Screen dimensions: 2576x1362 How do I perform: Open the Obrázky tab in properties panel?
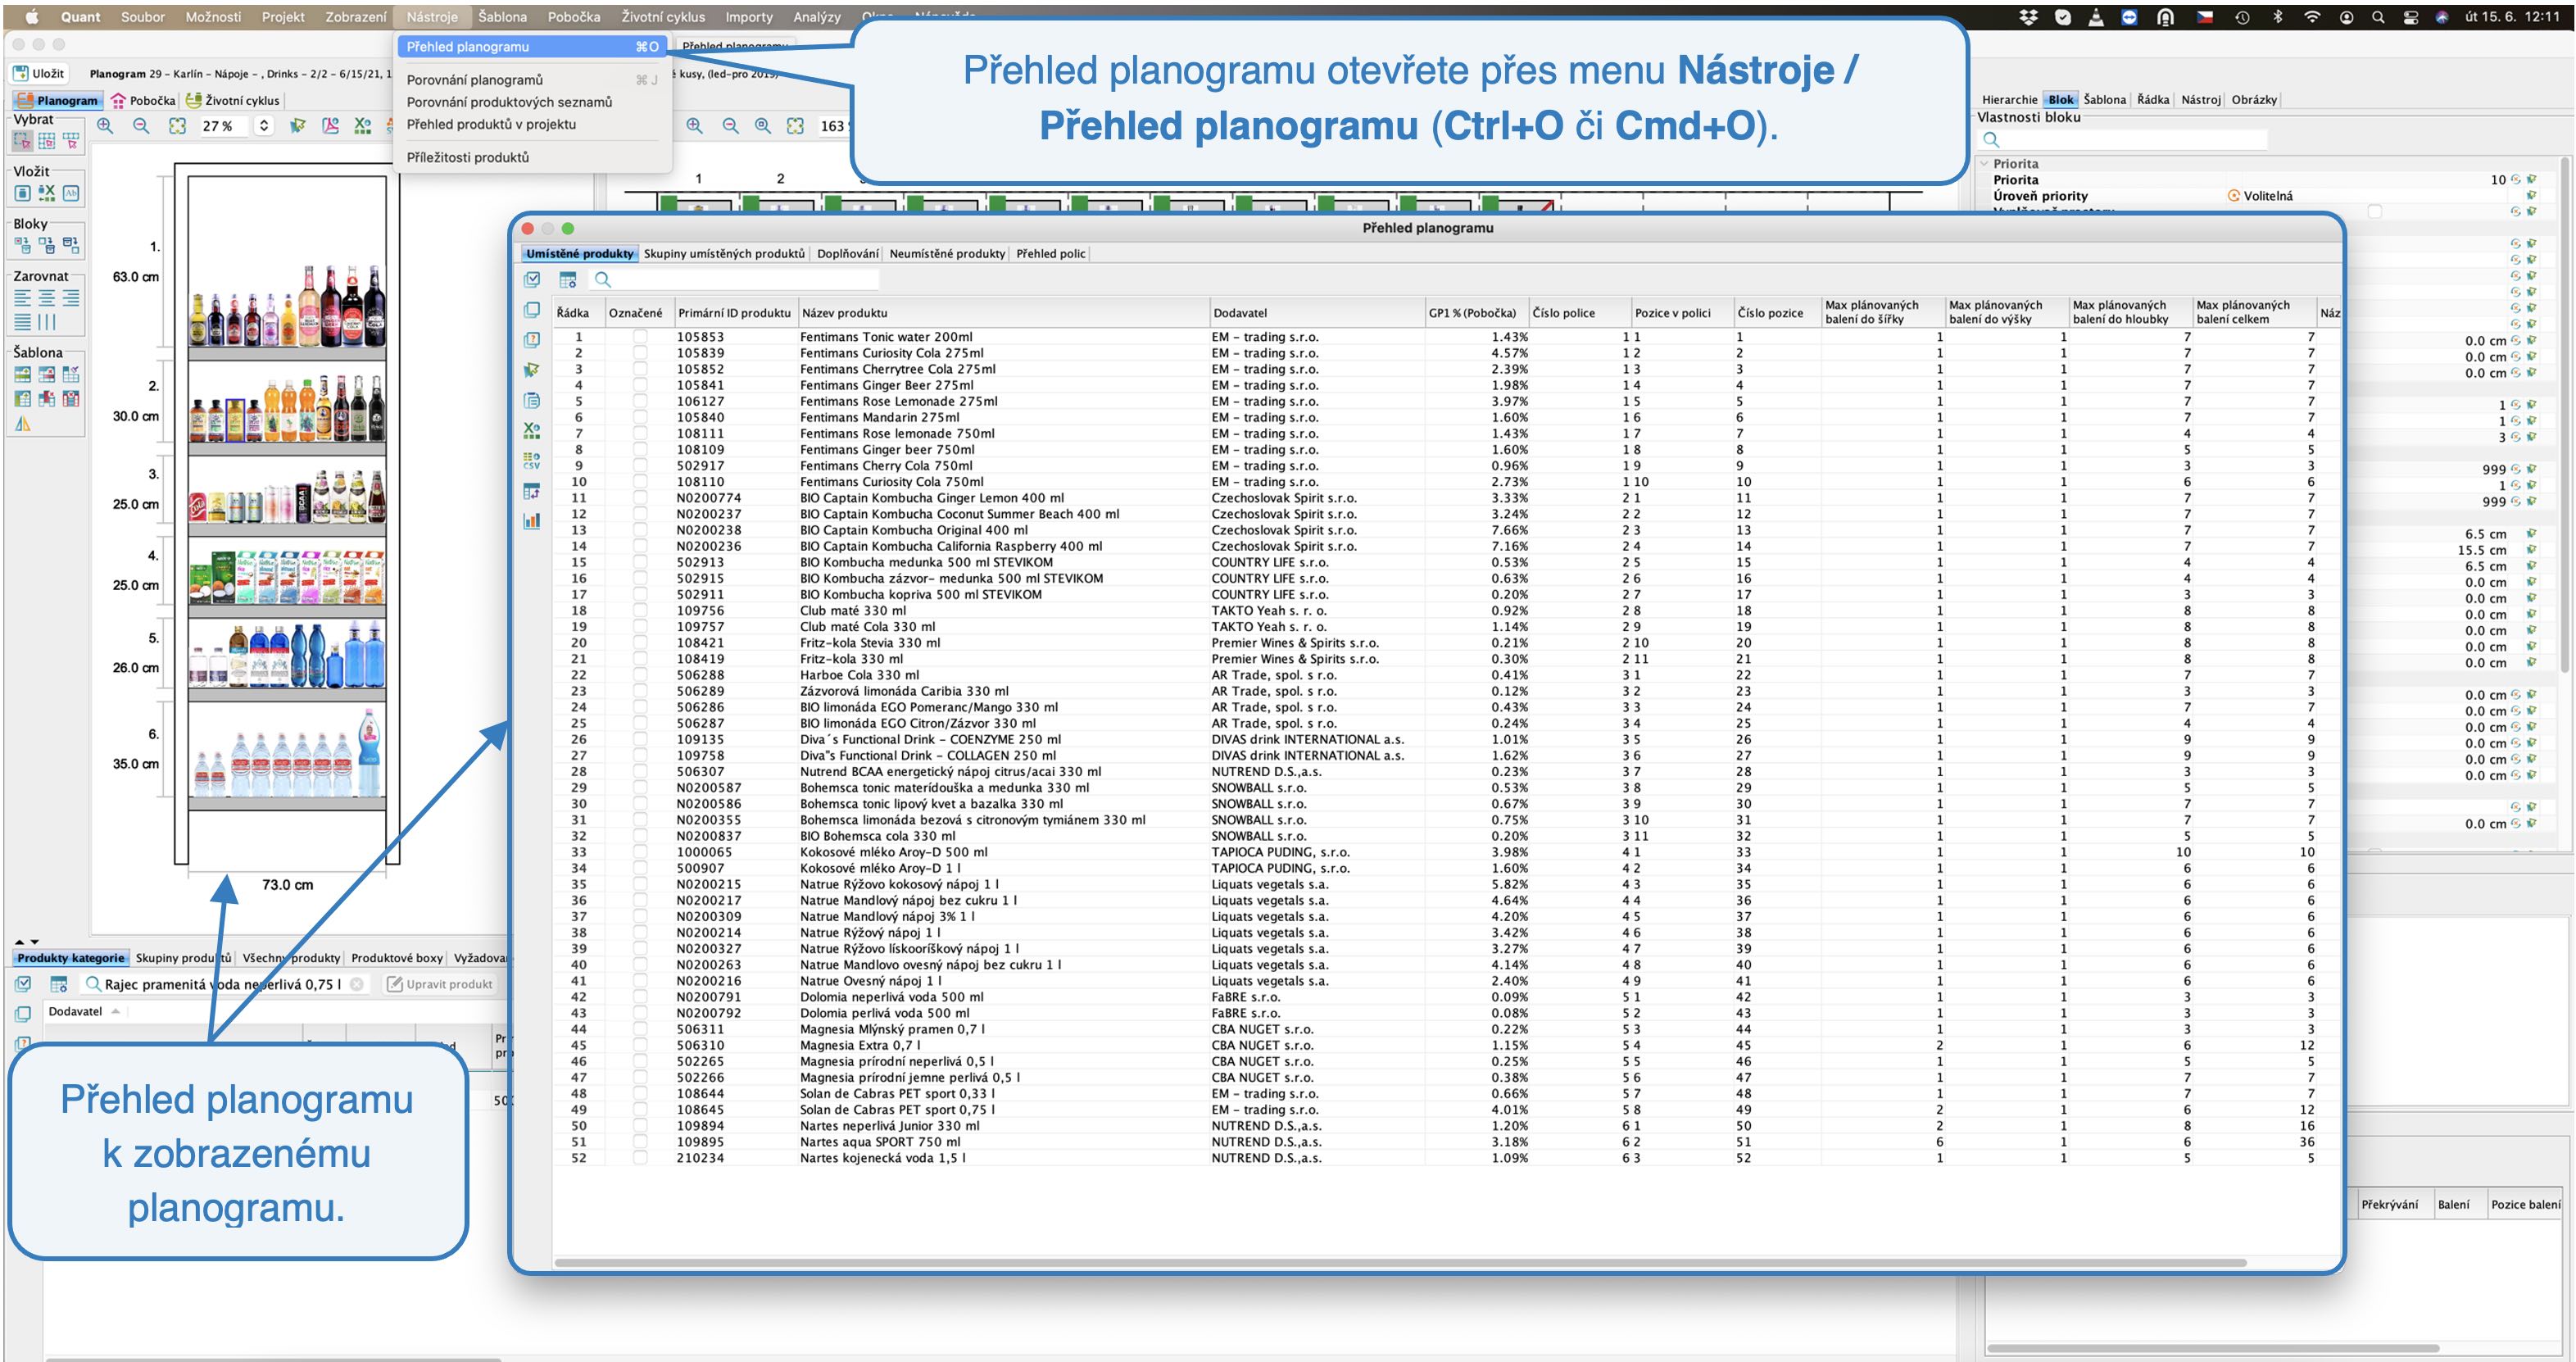(2254, 100)
